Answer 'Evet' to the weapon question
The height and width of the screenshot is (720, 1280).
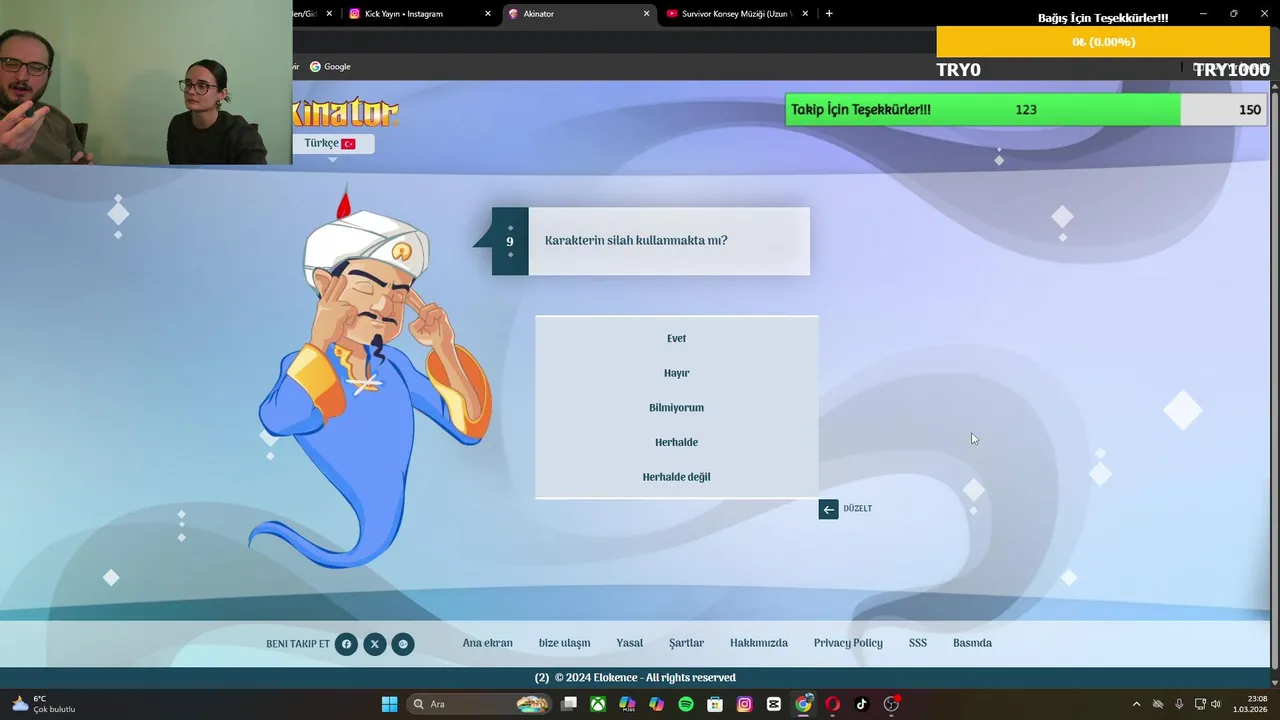click(x=676, y=338)
